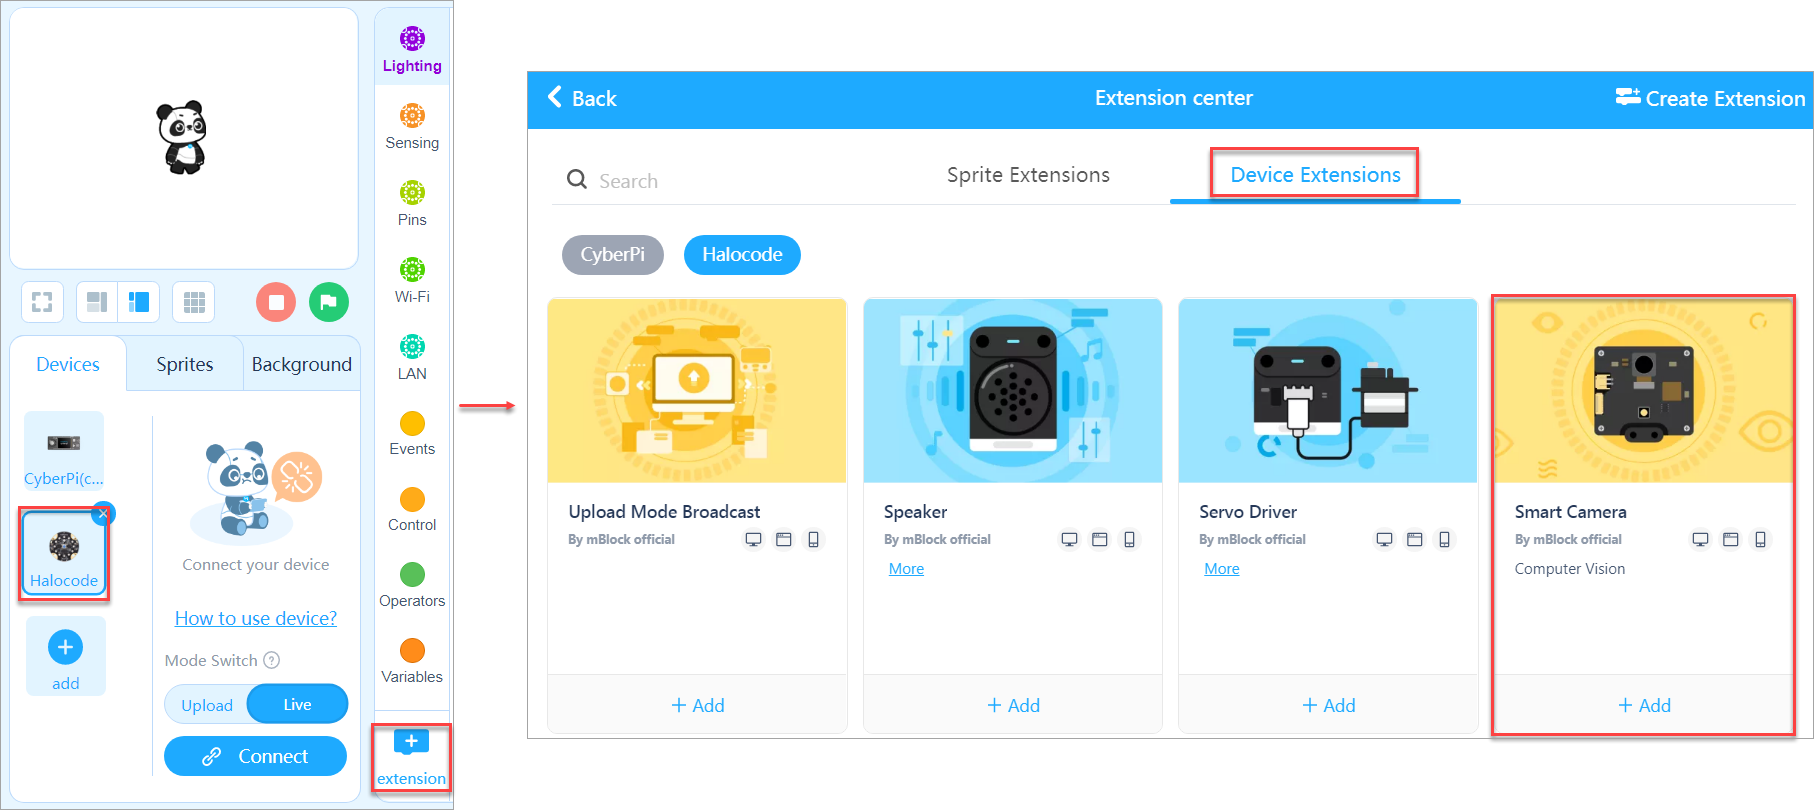Click desktop platform icon on Upload Mode Broadcast
1814x810 pixels.
pyautogui.click(x=754, y=540)
